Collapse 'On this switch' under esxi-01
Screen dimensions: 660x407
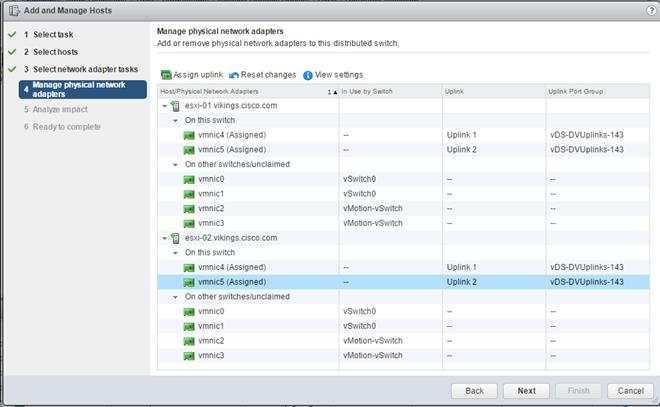click(175, 121)
